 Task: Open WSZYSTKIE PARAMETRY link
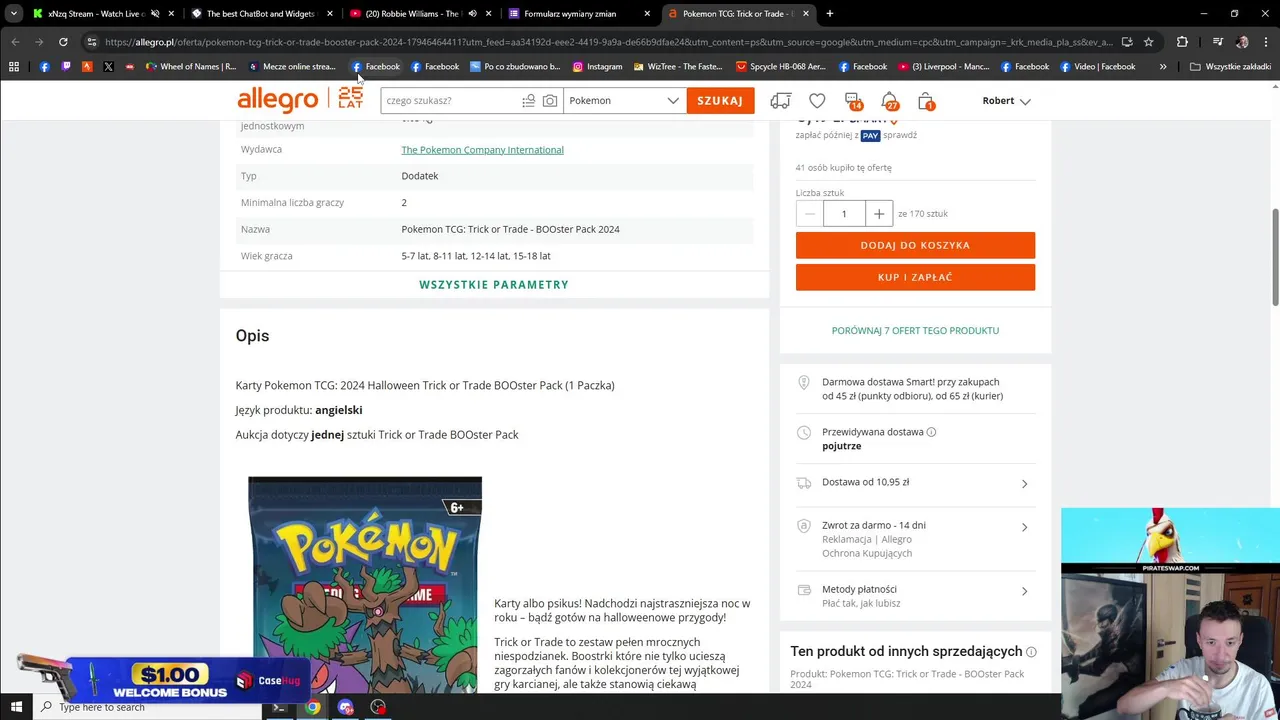point(494,285)
